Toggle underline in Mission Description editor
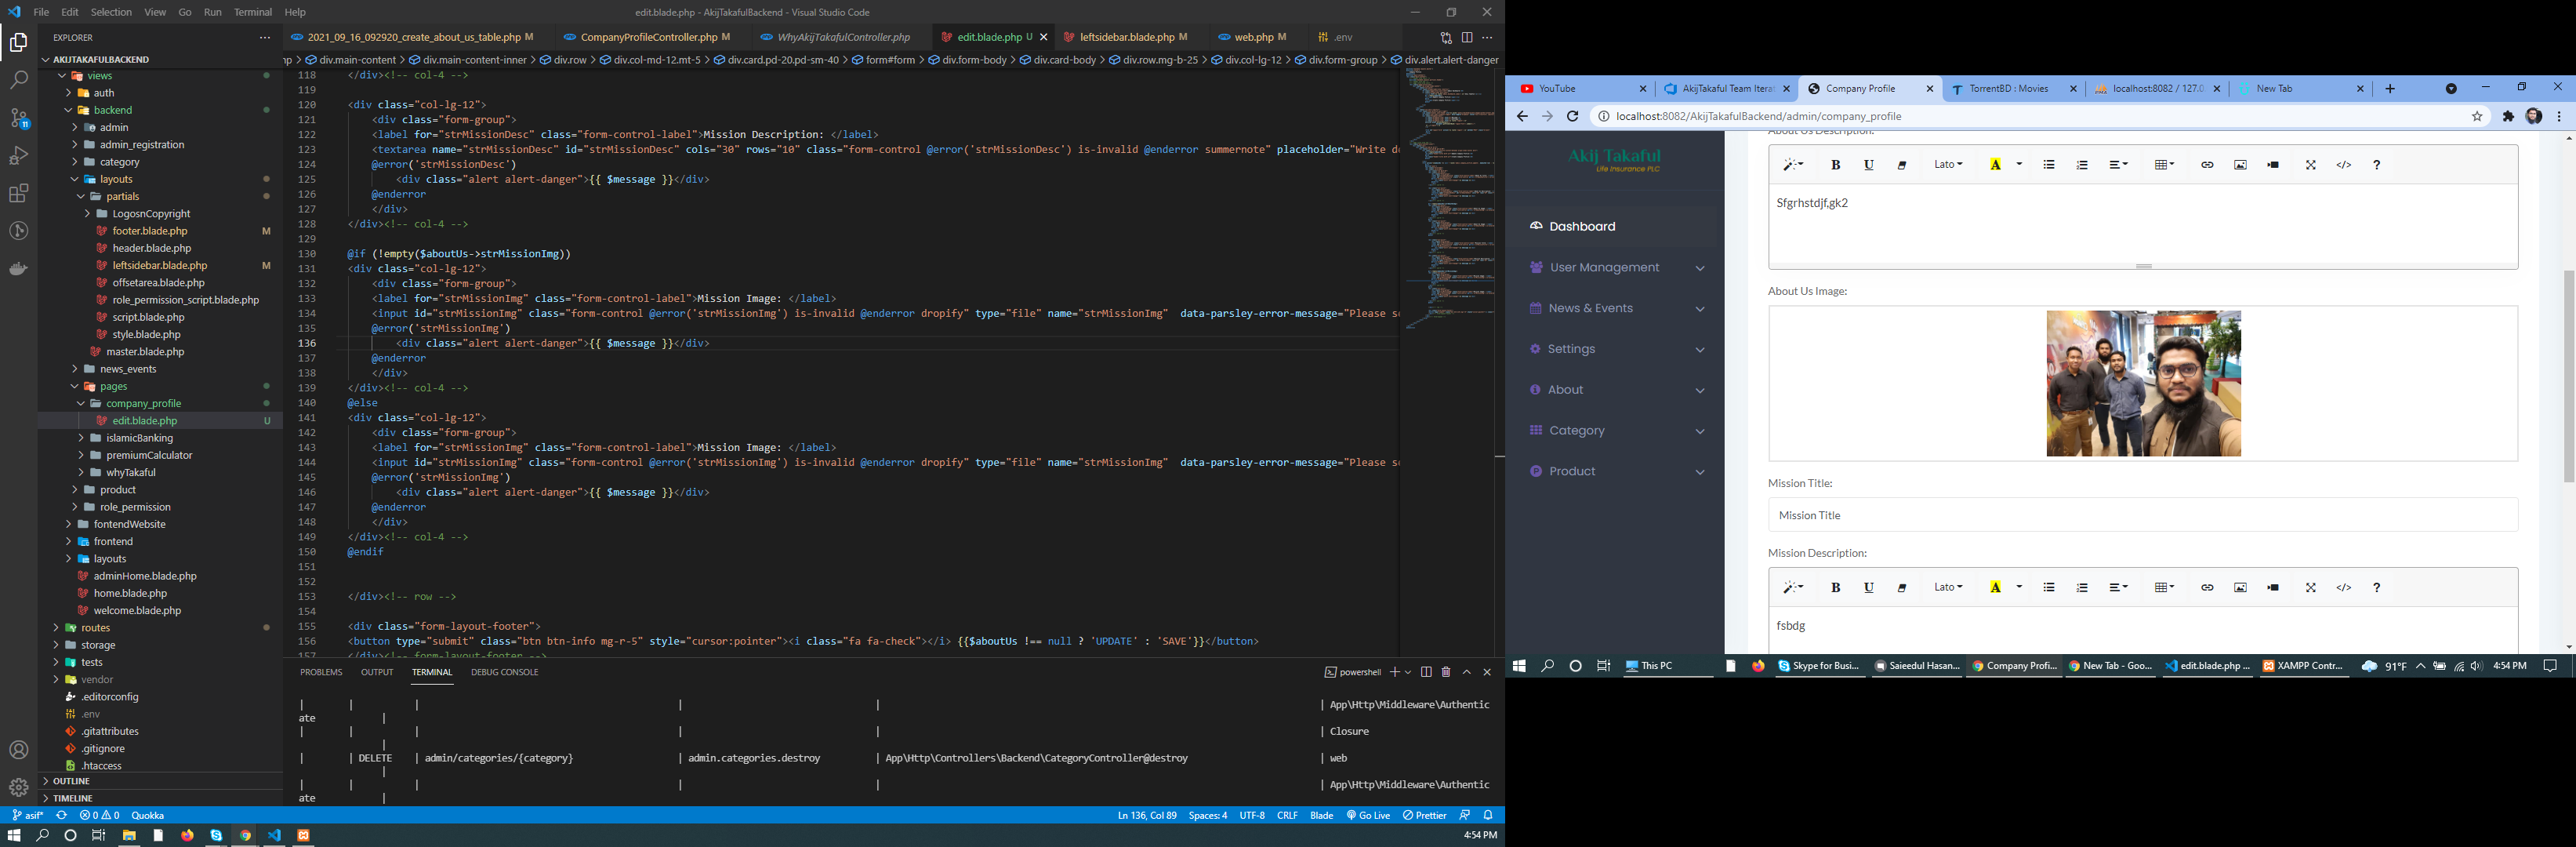Image resolution: width=2576 pixels, height=847 pixels. [1868, 588]
